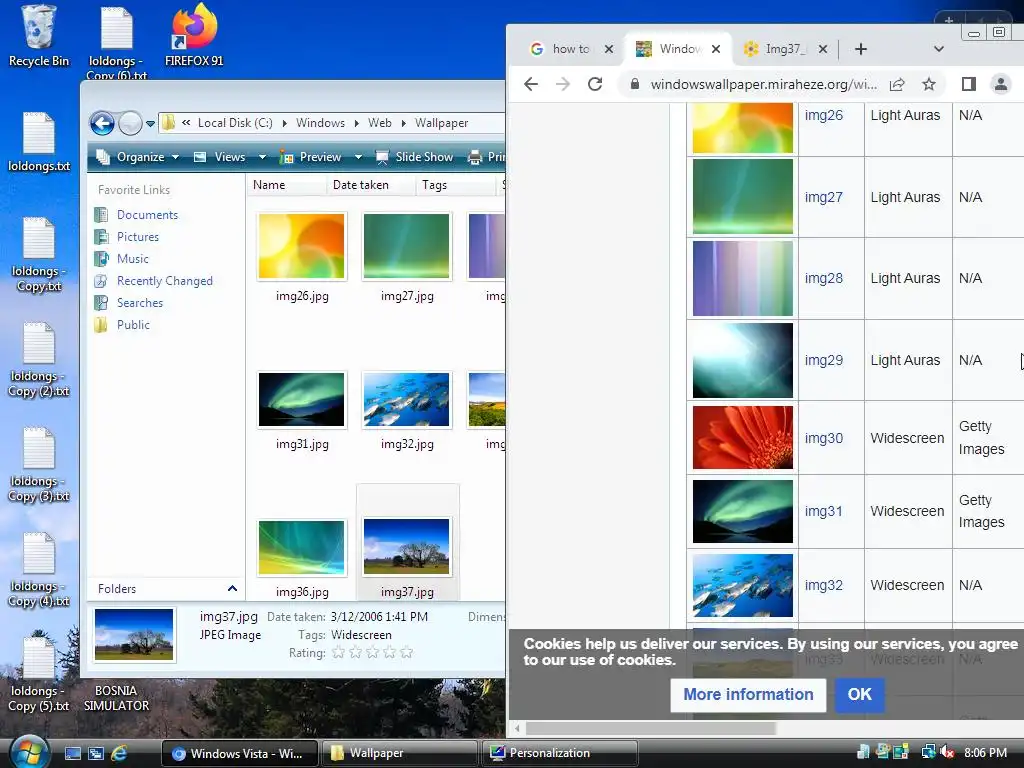The image size is (1024, 768).
Task: Open the Recycle Bin desktop icon
Action: [x=38, y=36]
